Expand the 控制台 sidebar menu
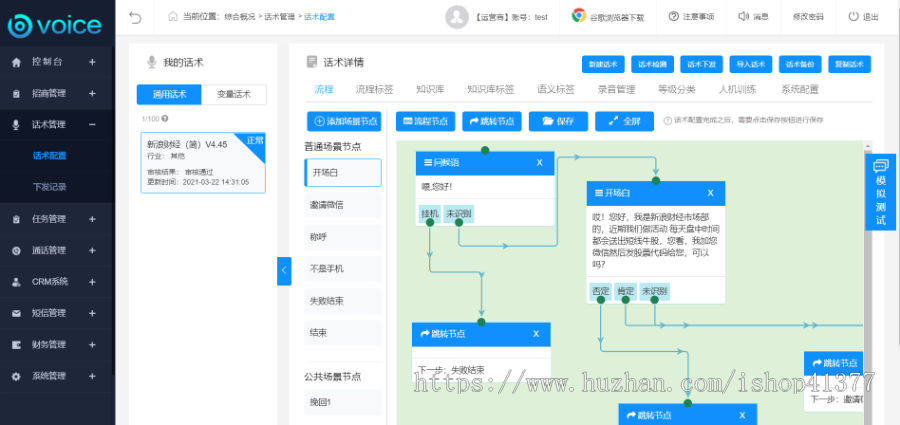Screen dimensions: 900x425 point(92,62)
